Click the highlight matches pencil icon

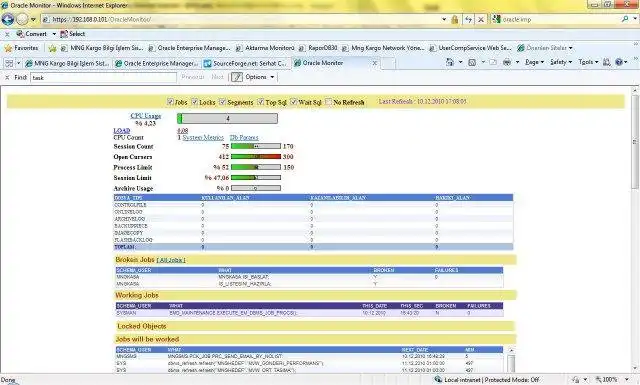click(x=237, y=77)
